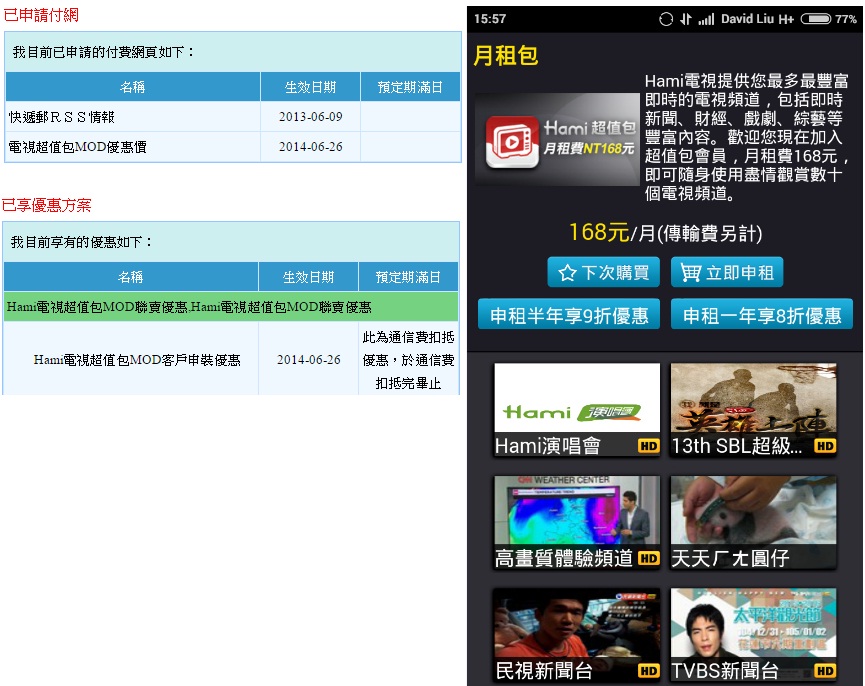Tap the HD badge on 13th SBL超級
This screenshot has height=686, width=865.
[x=825, y=446]
